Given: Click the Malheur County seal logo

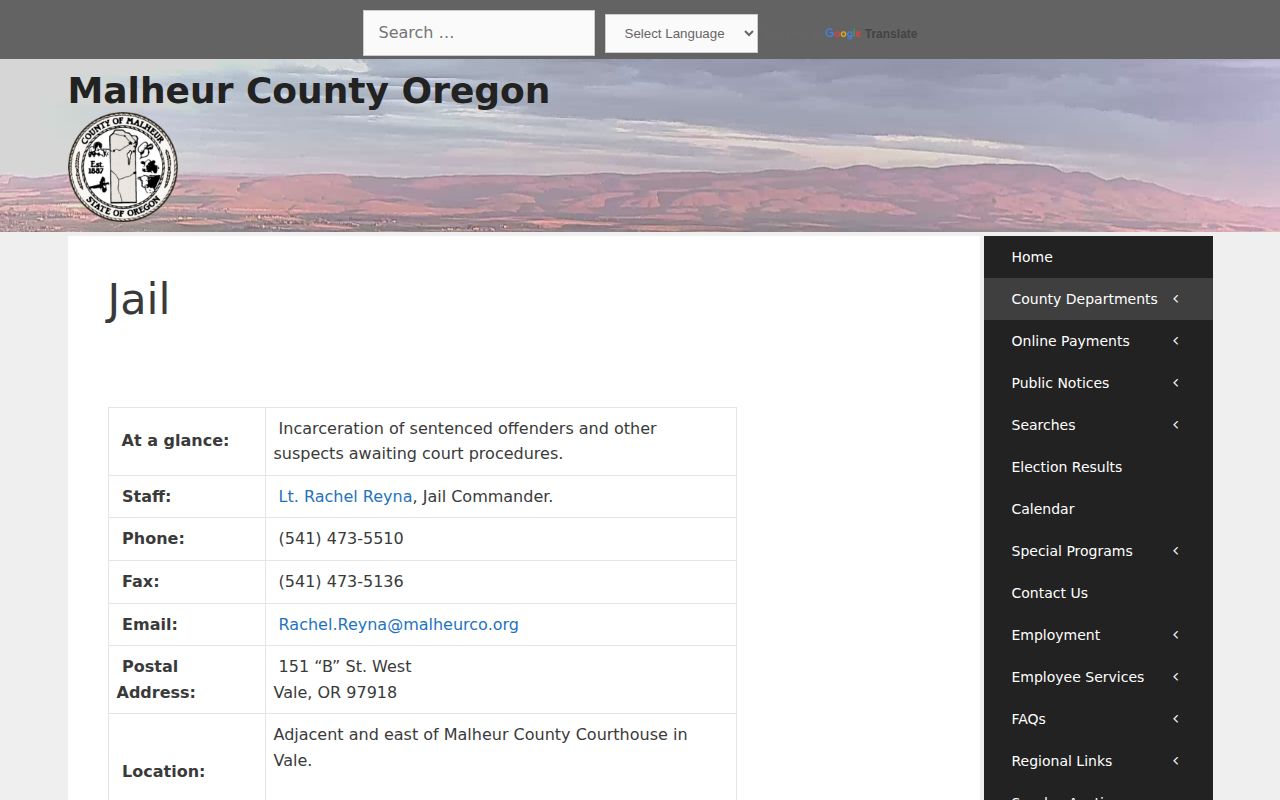Looking at the screenshot, I should coord(123,167).
